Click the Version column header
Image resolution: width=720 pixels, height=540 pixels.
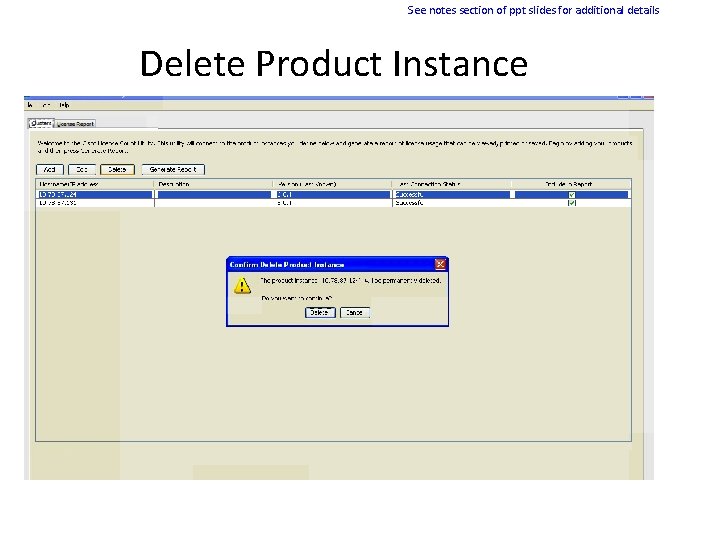pos(332,184)
